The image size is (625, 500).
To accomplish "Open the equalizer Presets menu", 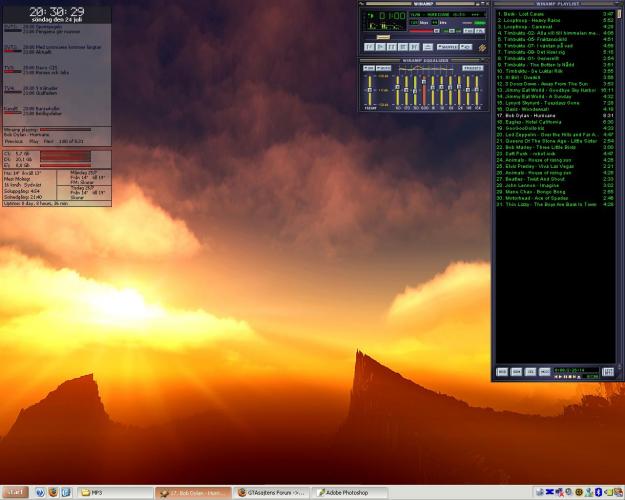I will pyautogui.click(x=472, y=68).
